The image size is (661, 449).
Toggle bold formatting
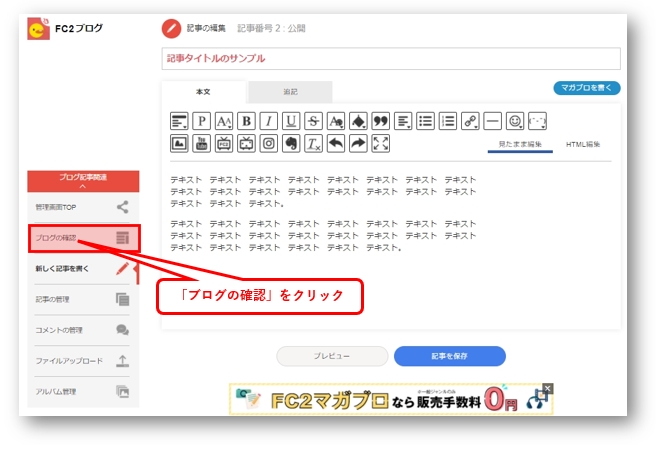(246, 121)
